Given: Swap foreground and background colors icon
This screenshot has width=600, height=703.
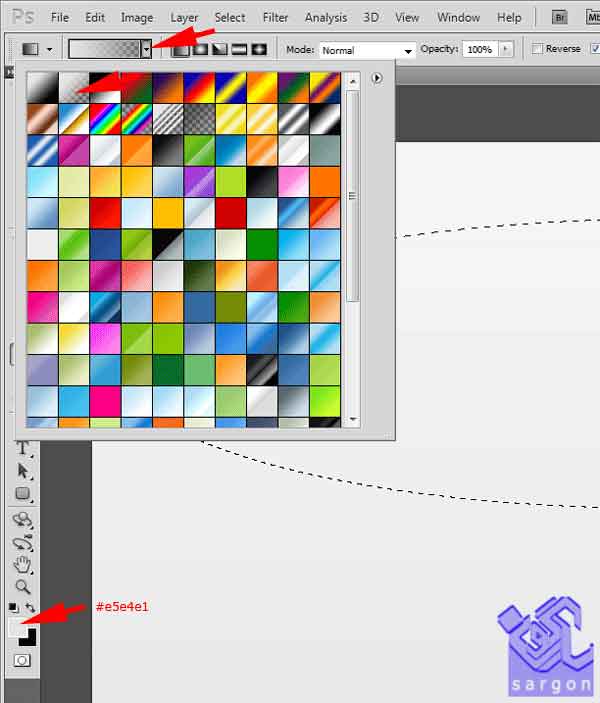Looking at the screenshot, I should [31, 607].
